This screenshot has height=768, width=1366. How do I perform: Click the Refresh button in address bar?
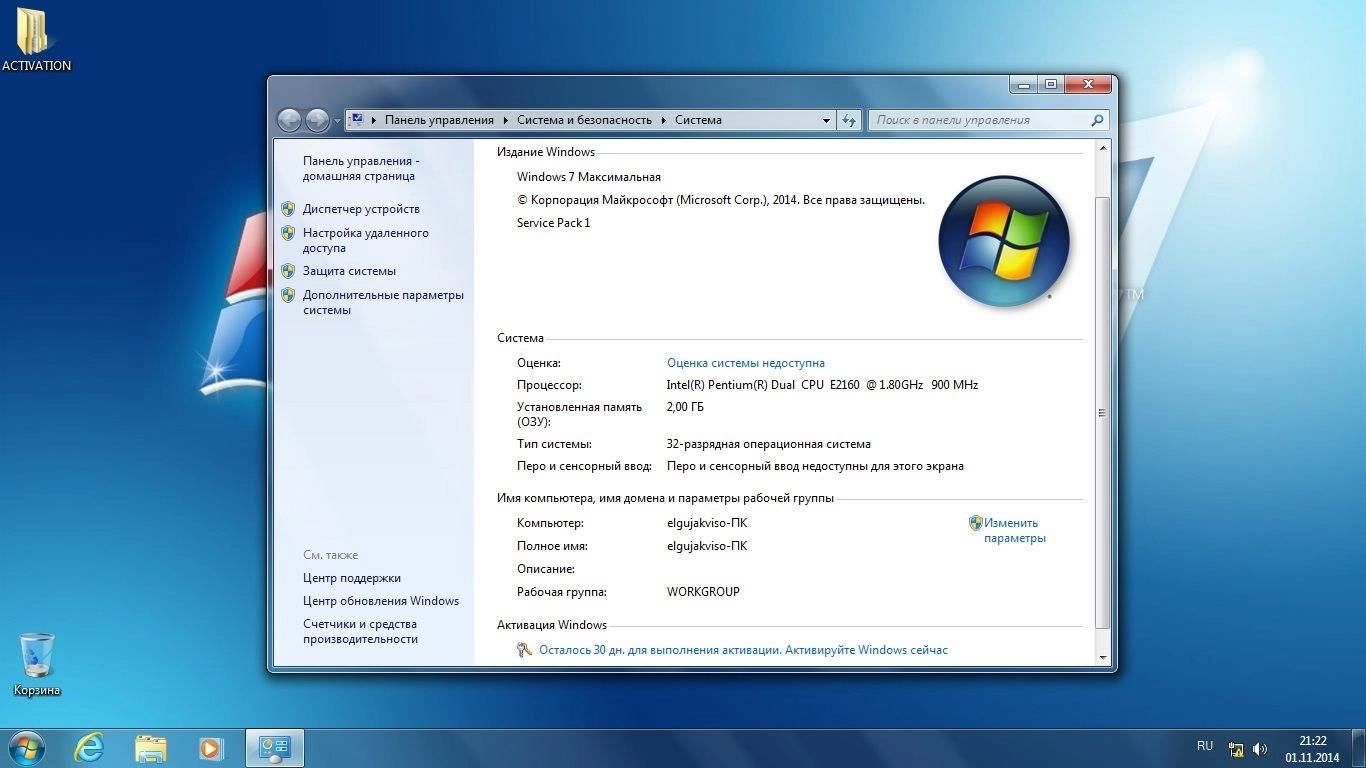tap(849, 120)
